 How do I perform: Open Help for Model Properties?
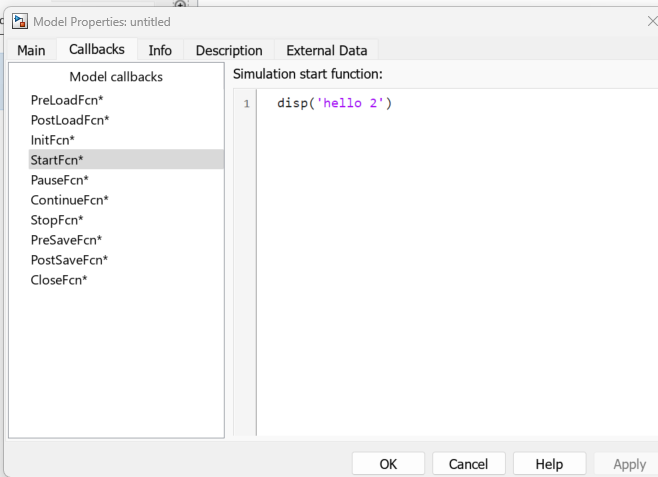pyautogui.click(x=549, y=464)
